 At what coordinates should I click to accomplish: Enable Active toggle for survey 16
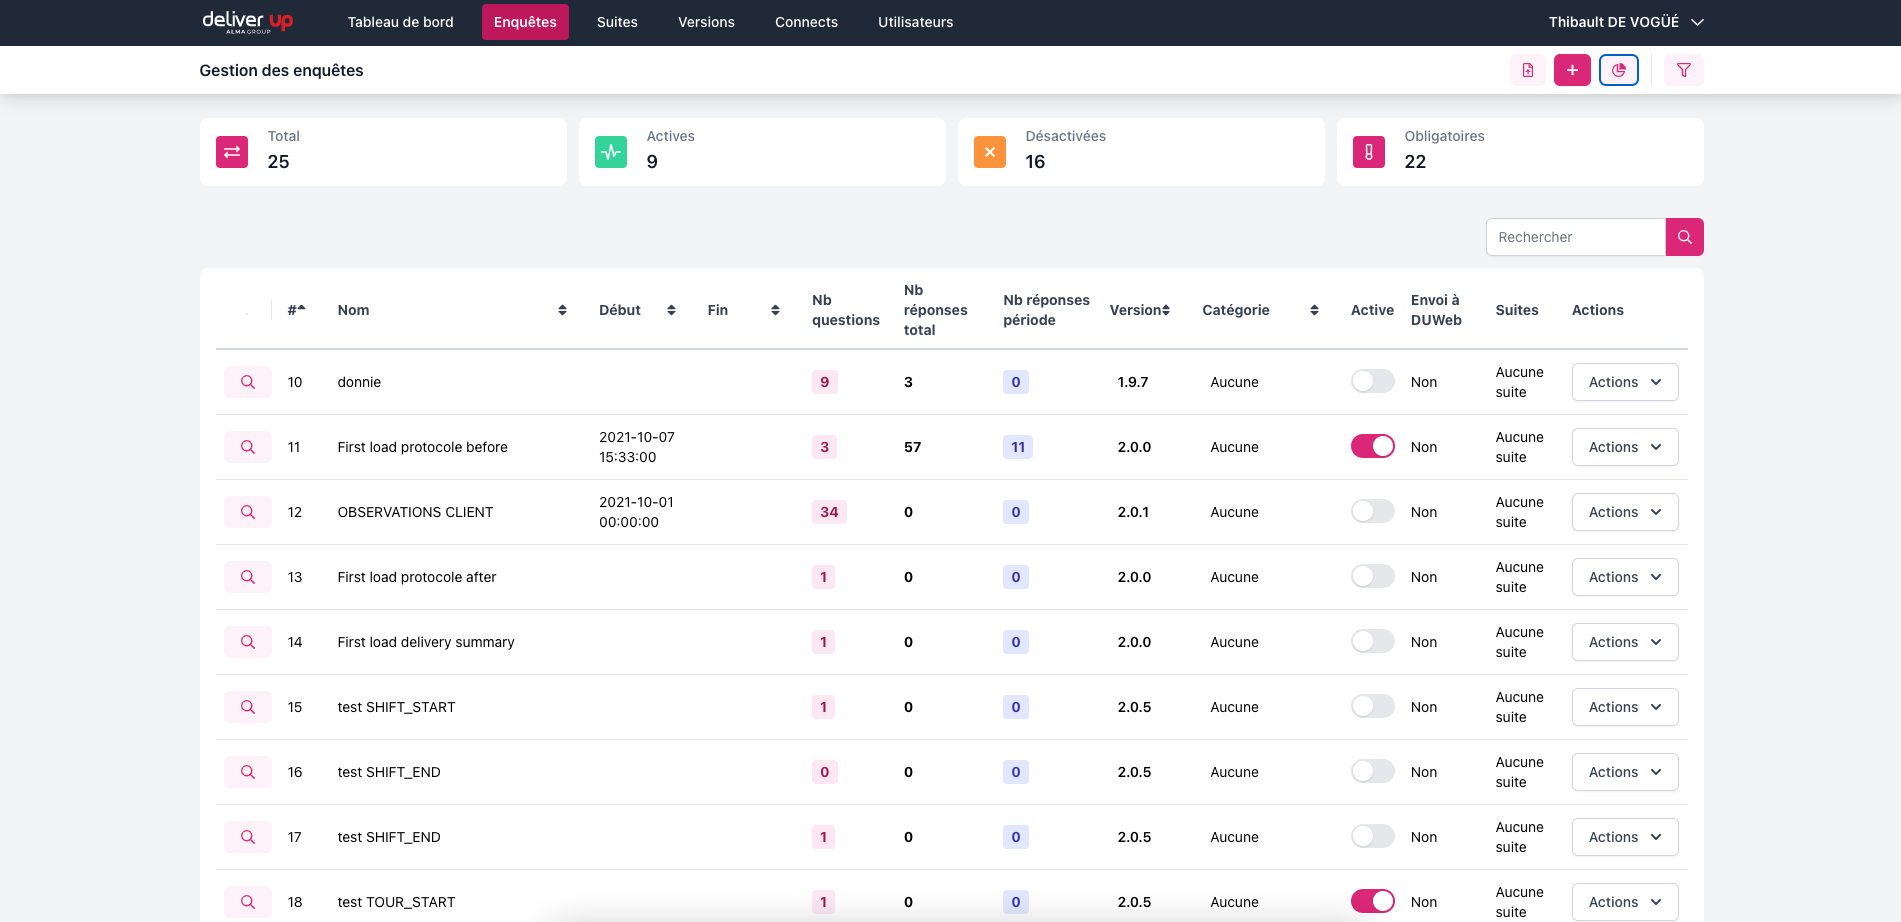tap(1372, 771)
